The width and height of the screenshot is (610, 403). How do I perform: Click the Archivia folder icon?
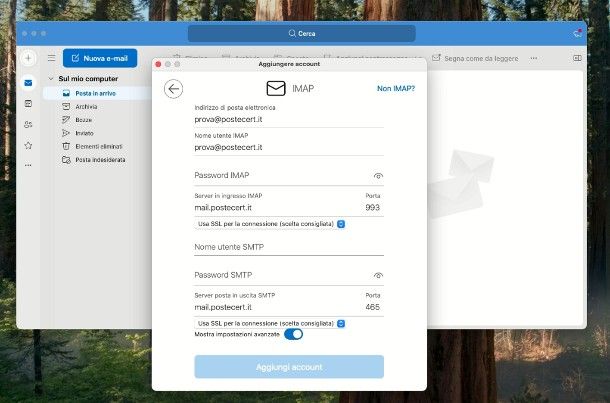pyautogui.click(x=66, y=107)
